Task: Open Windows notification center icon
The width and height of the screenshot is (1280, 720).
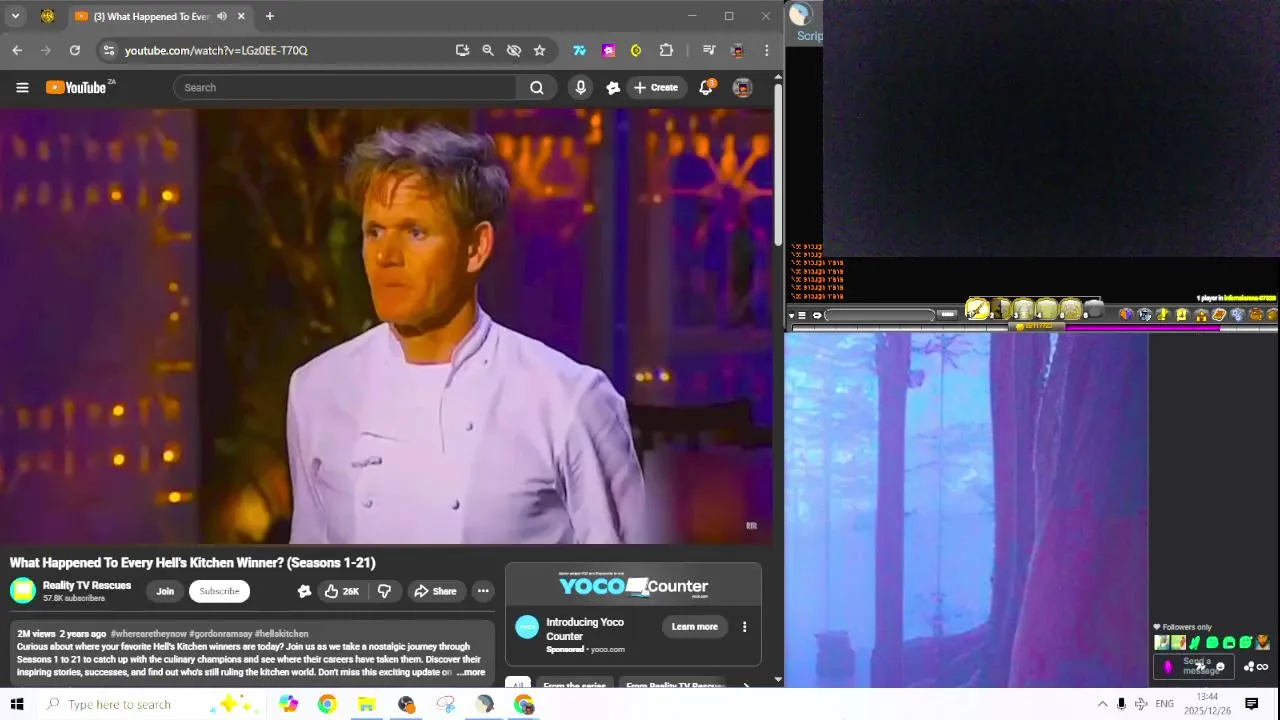Action: tap(1251, 704)
